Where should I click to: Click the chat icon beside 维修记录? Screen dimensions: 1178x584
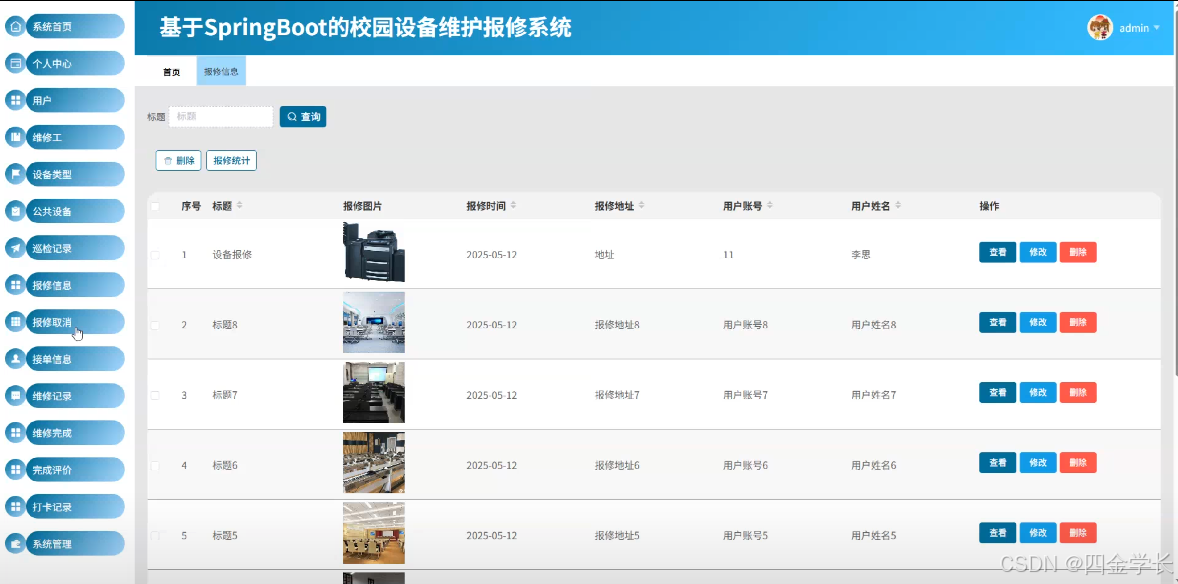pos(16,395)
